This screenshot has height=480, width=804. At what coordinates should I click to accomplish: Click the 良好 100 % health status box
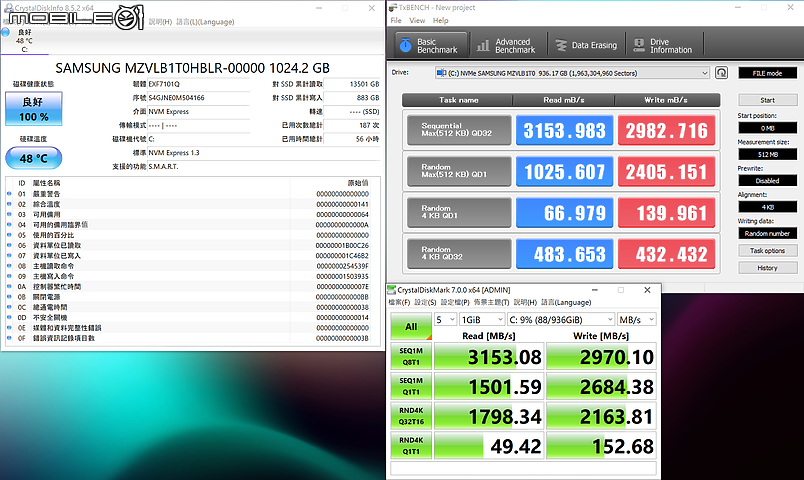(34, 109)
